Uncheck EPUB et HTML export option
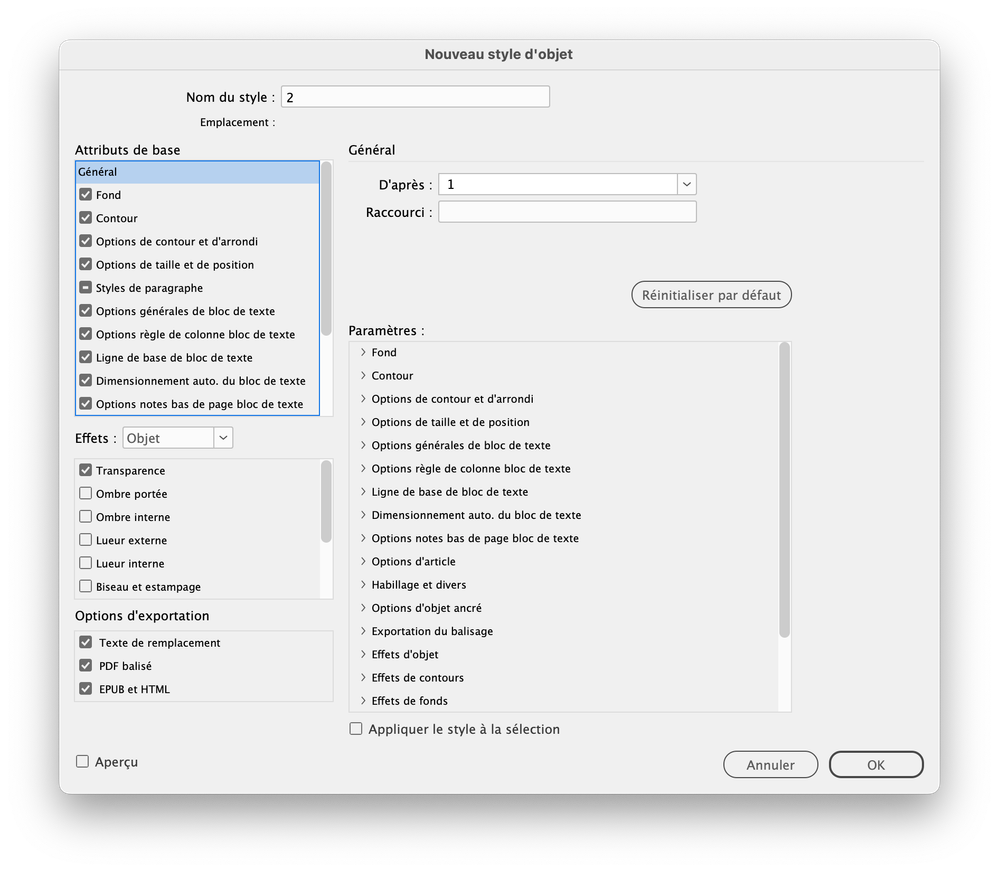This screenshot has width=999, height=872. (85, 689)
